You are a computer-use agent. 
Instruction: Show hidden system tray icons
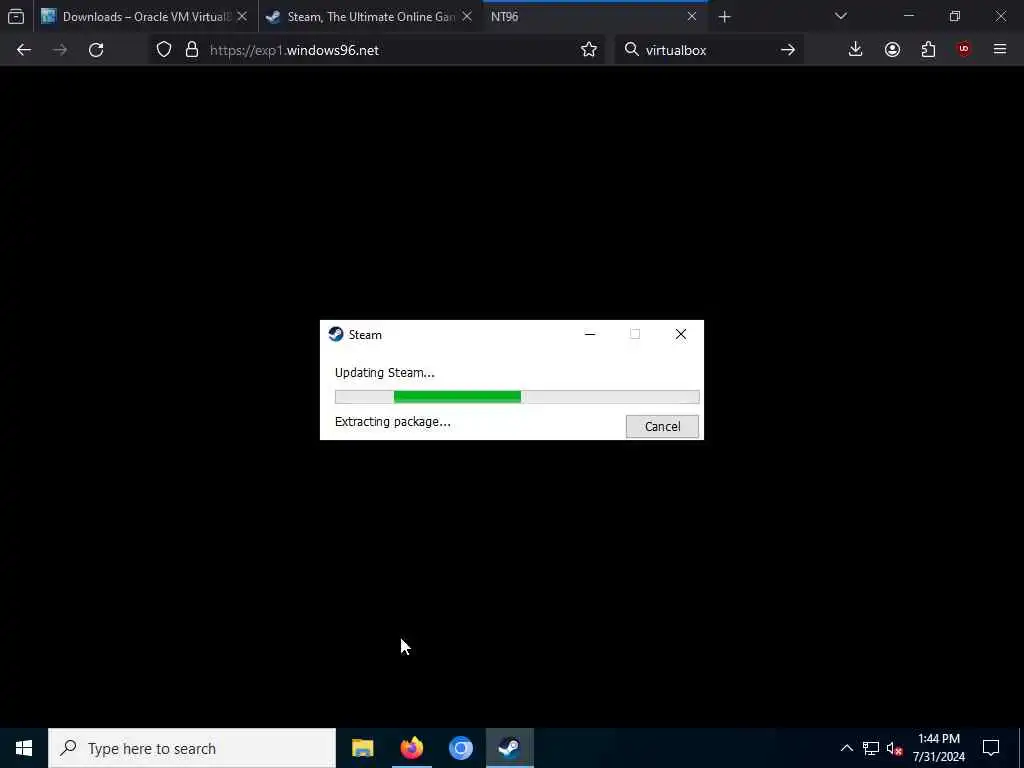coord(846,748)
